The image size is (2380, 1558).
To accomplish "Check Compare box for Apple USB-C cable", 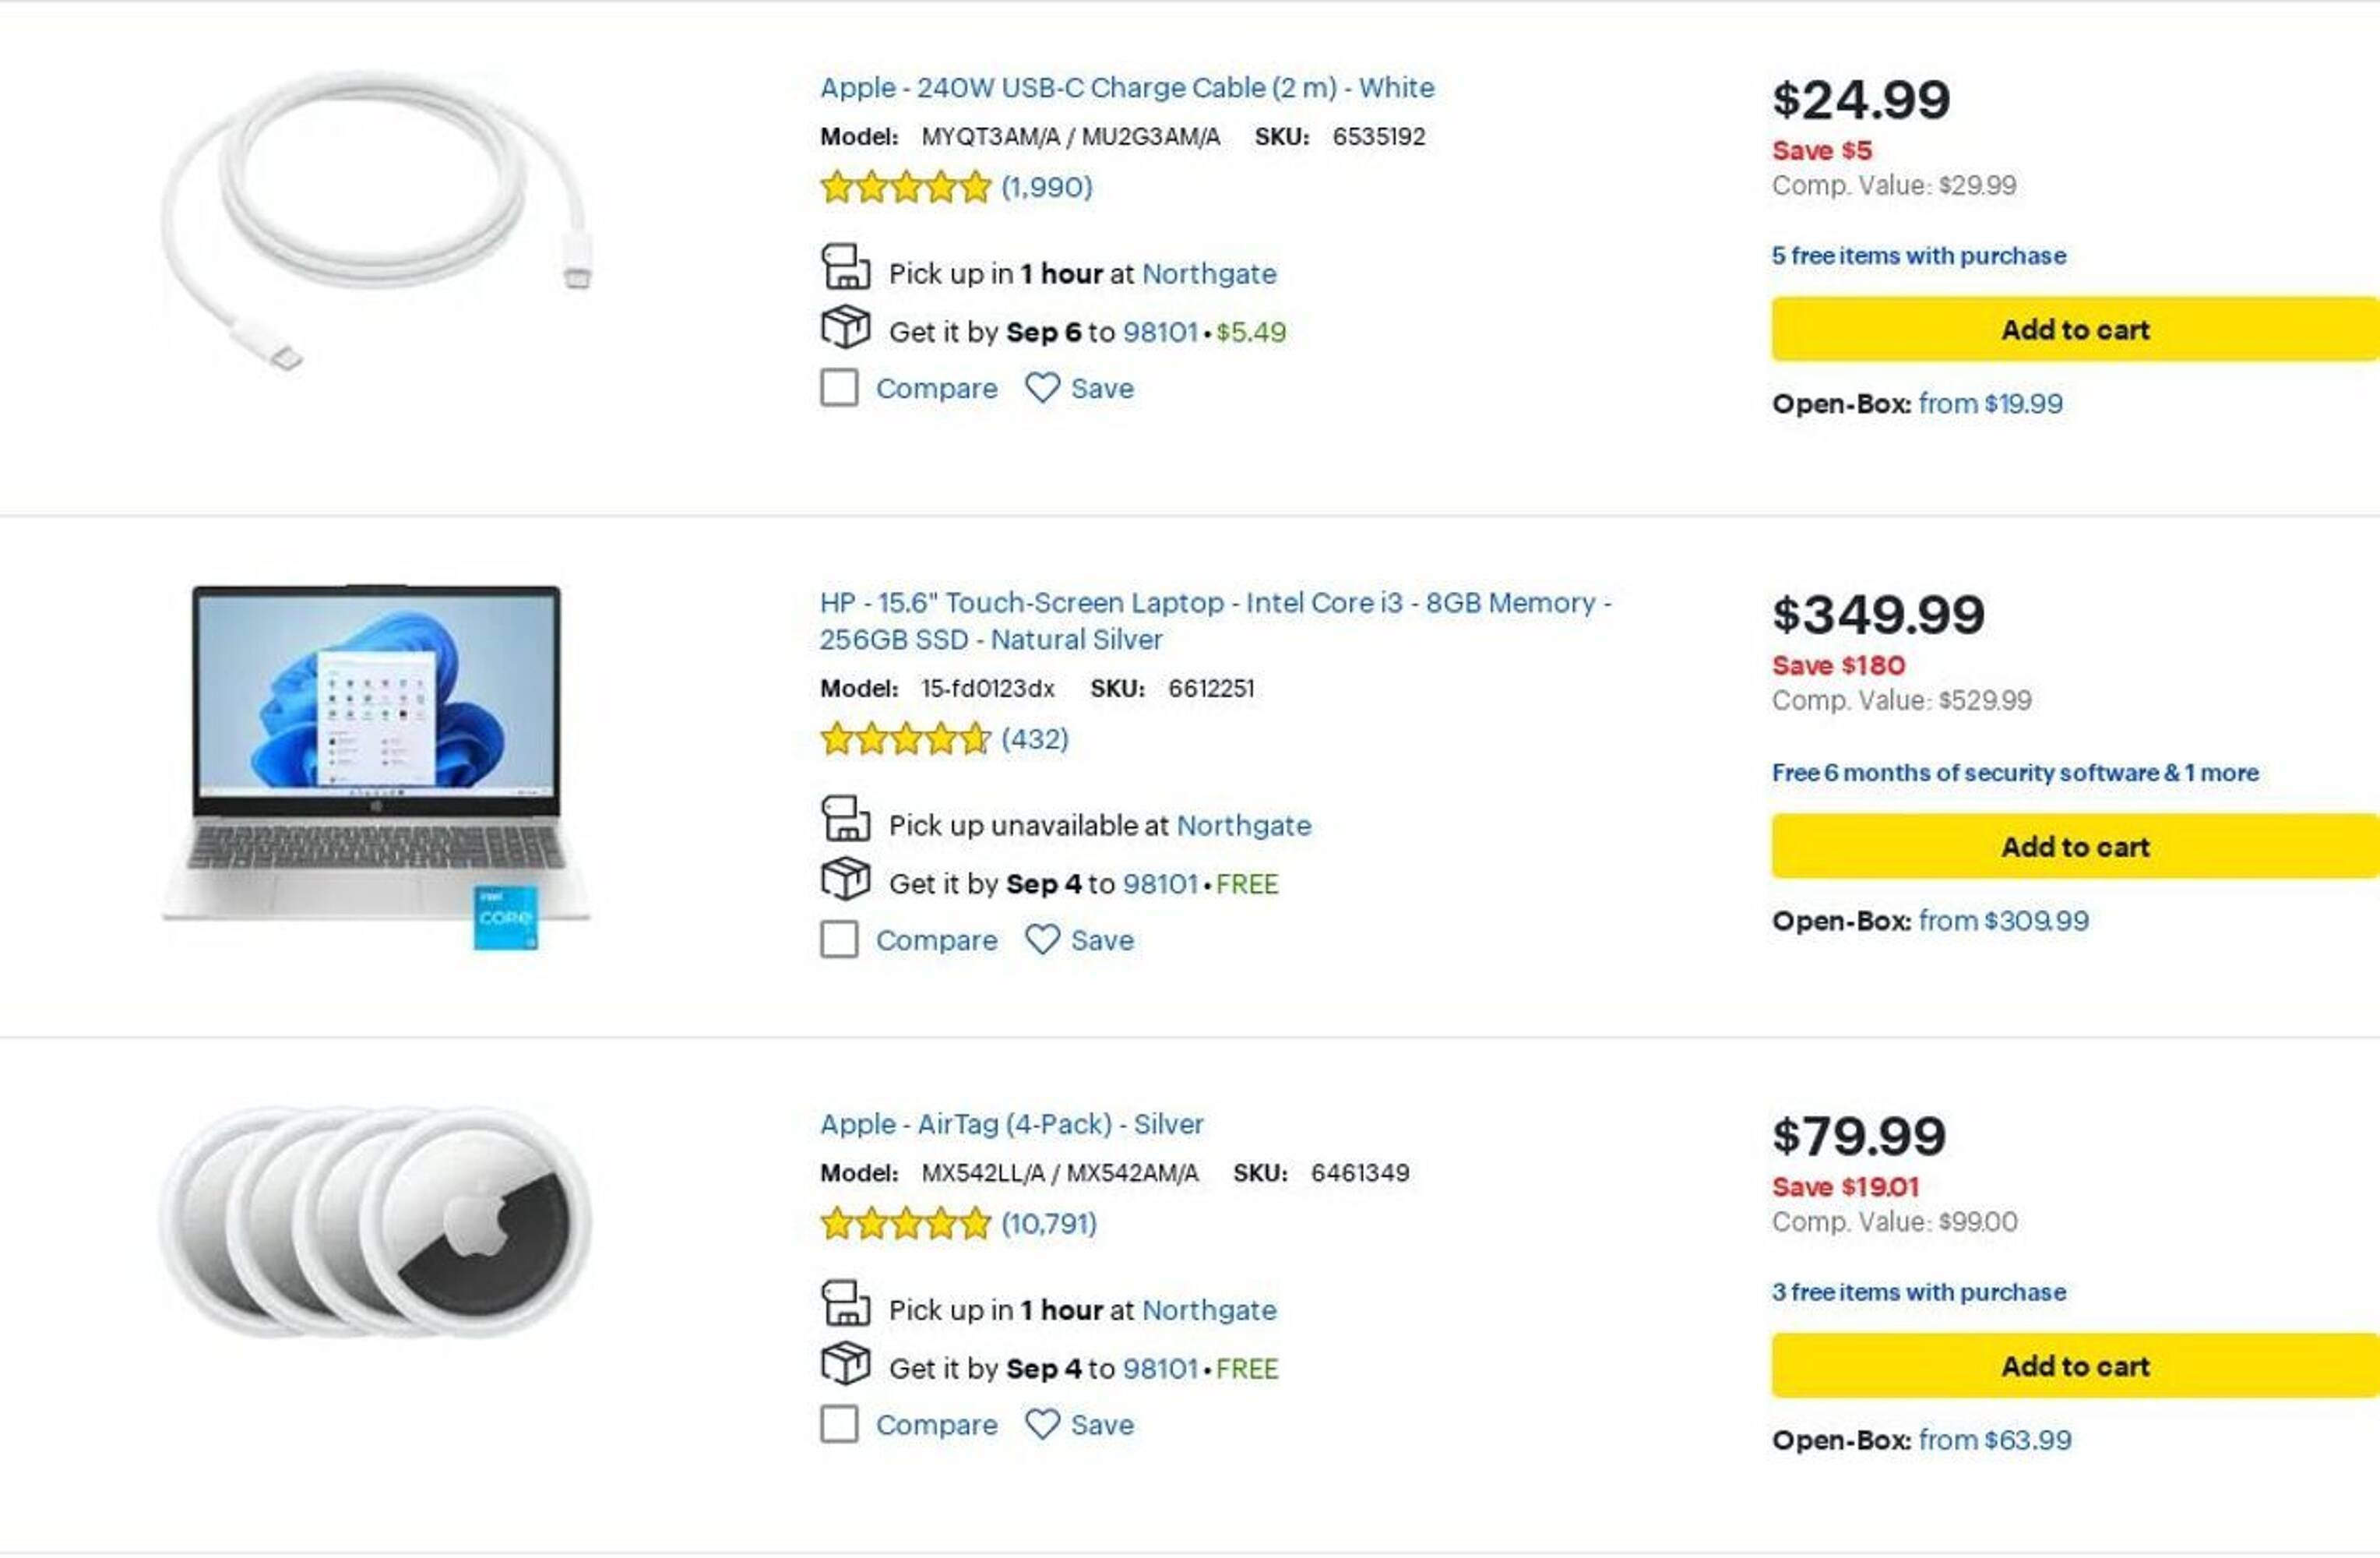I will tap(839, 388).
